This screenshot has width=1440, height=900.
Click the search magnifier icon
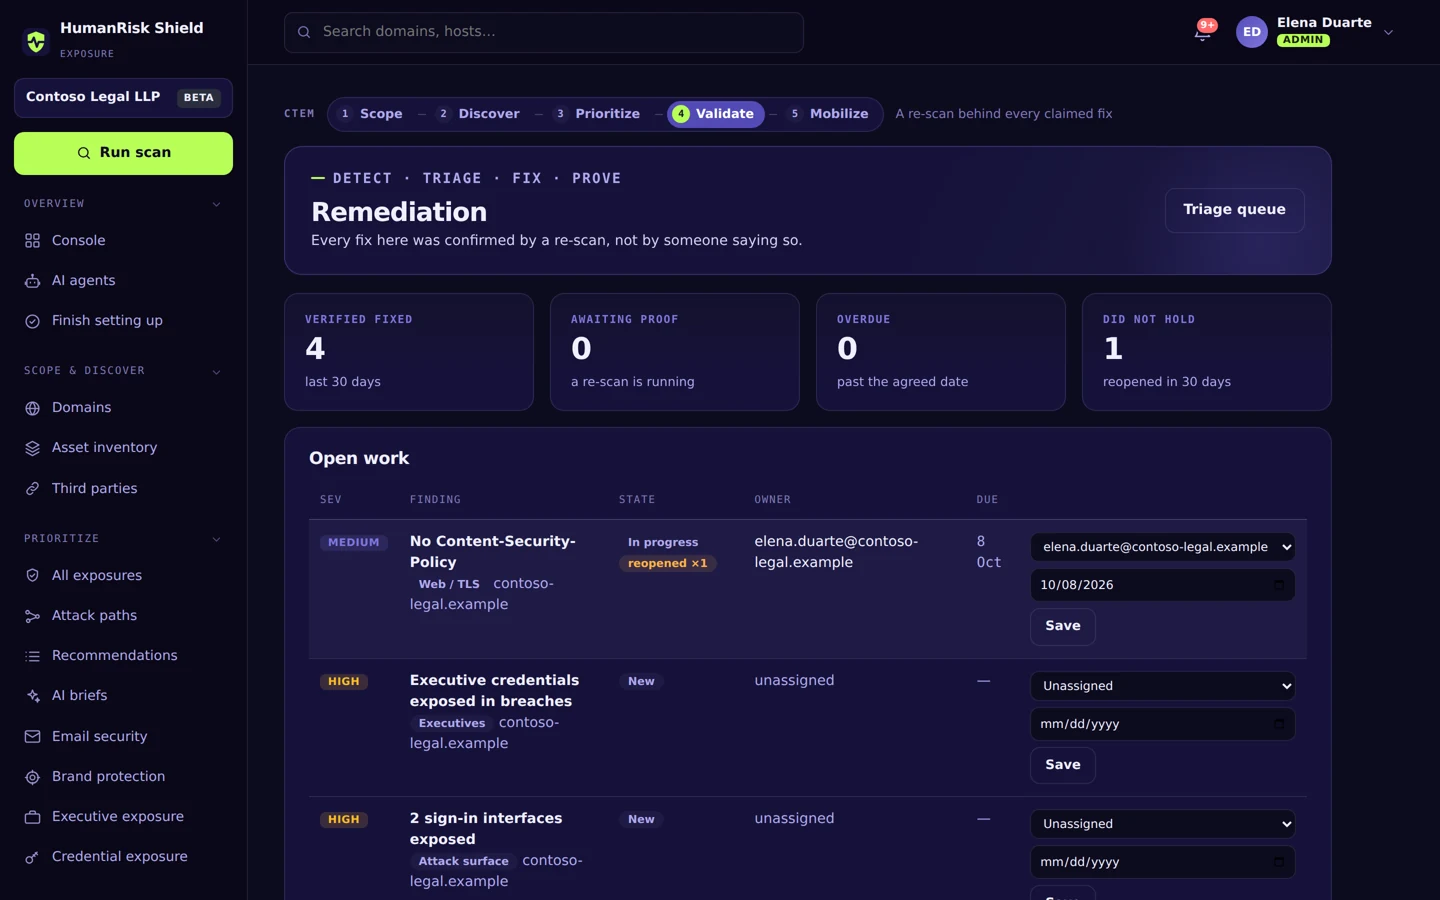click(x=304, y=32)
